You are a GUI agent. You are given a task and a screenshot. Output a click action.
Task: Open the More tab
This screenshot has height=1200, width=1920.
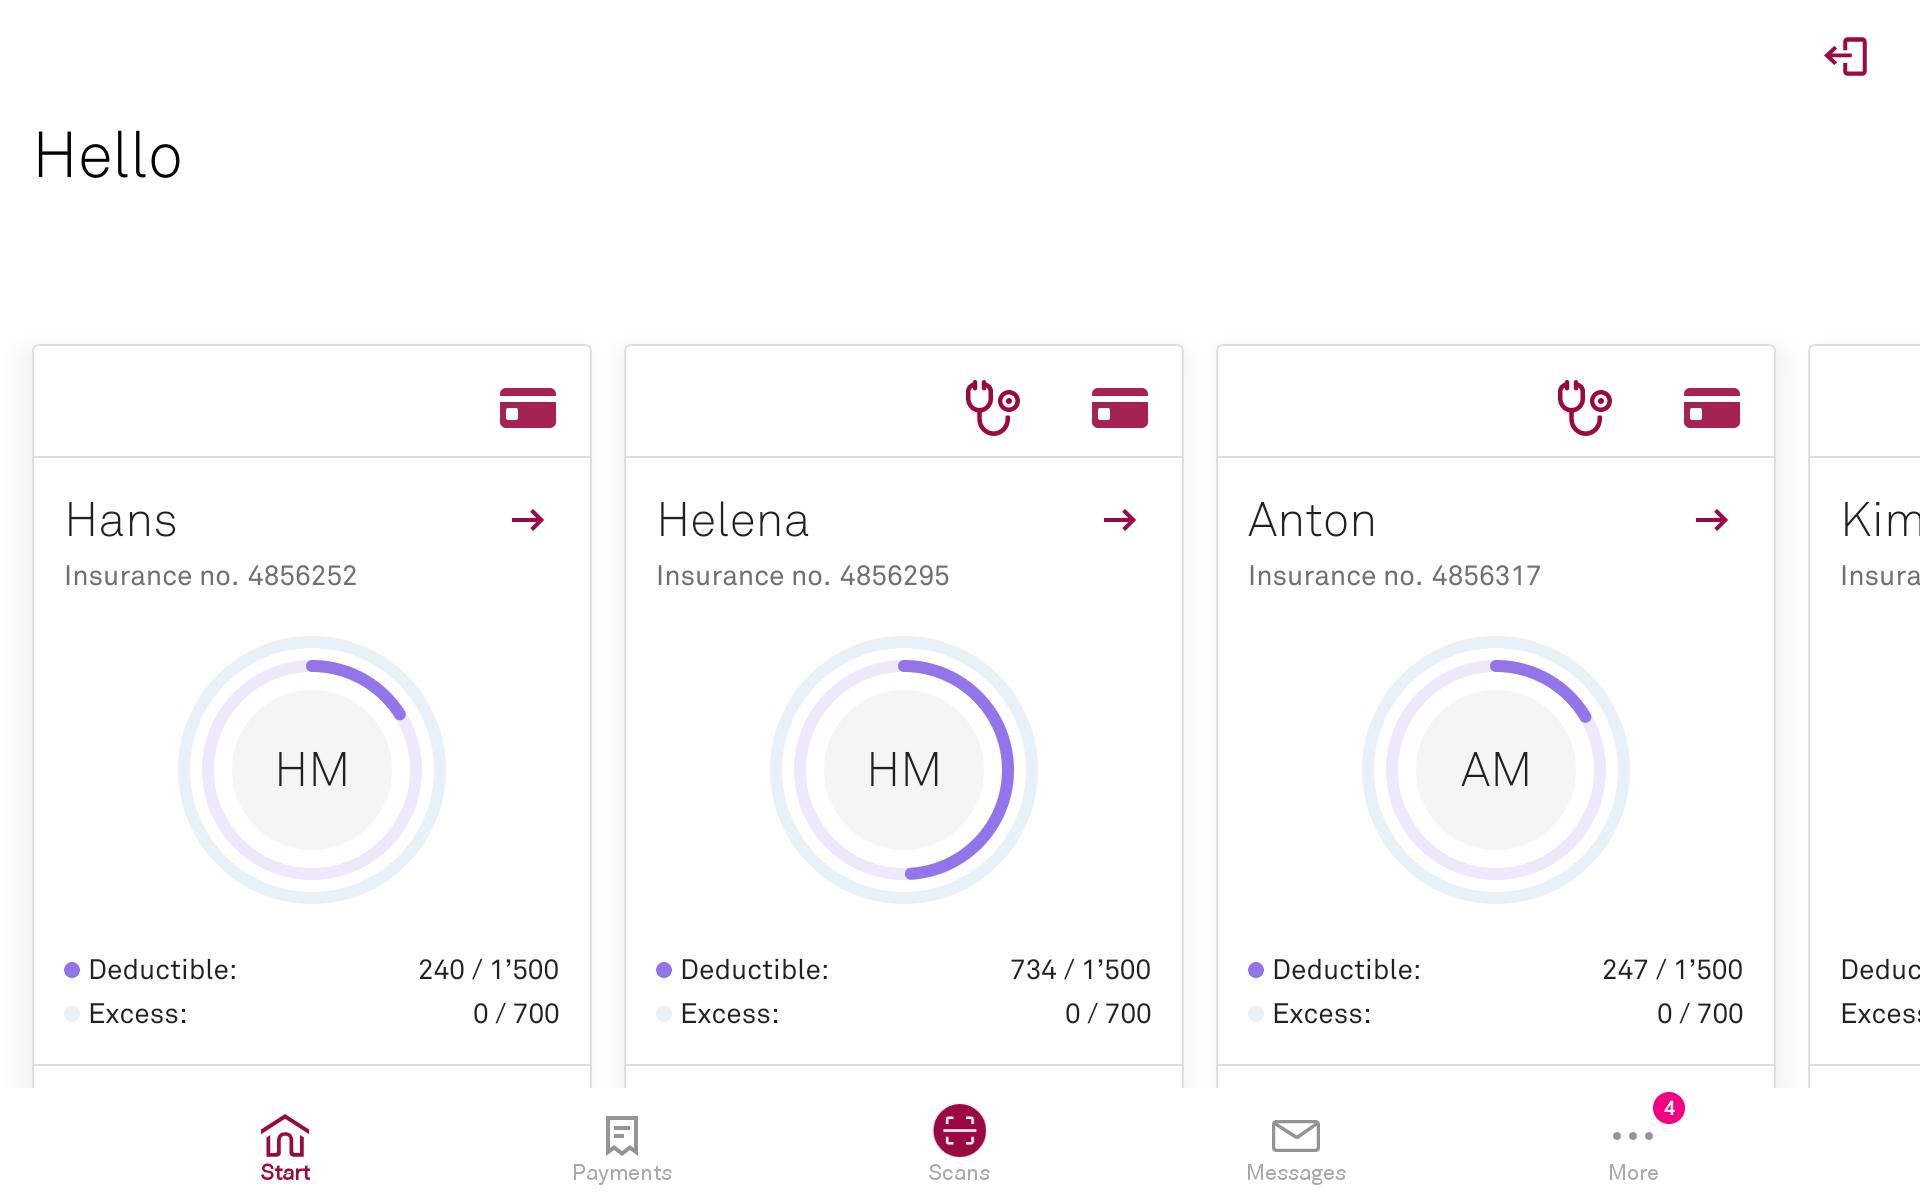(x=1632, y=1150)
